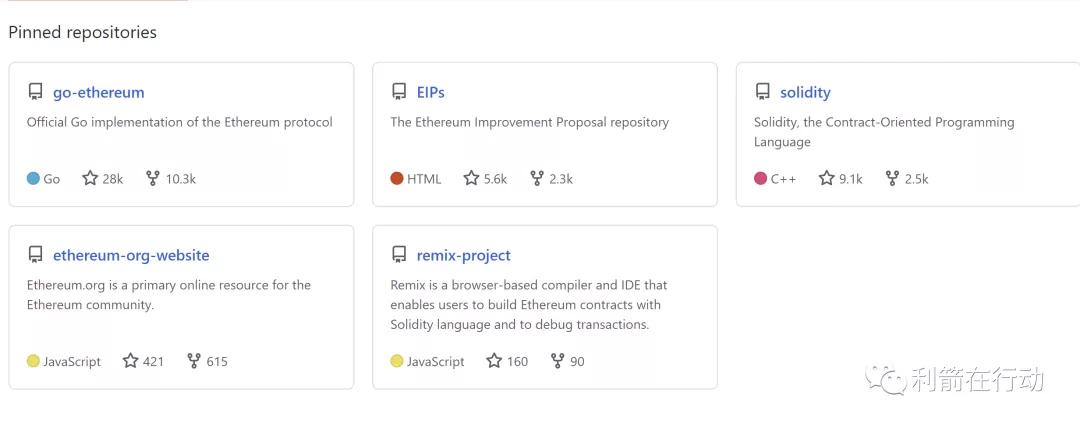1080x427 pixels.
Task: Open the solidity repository link
Action: (x=805, y=92)
